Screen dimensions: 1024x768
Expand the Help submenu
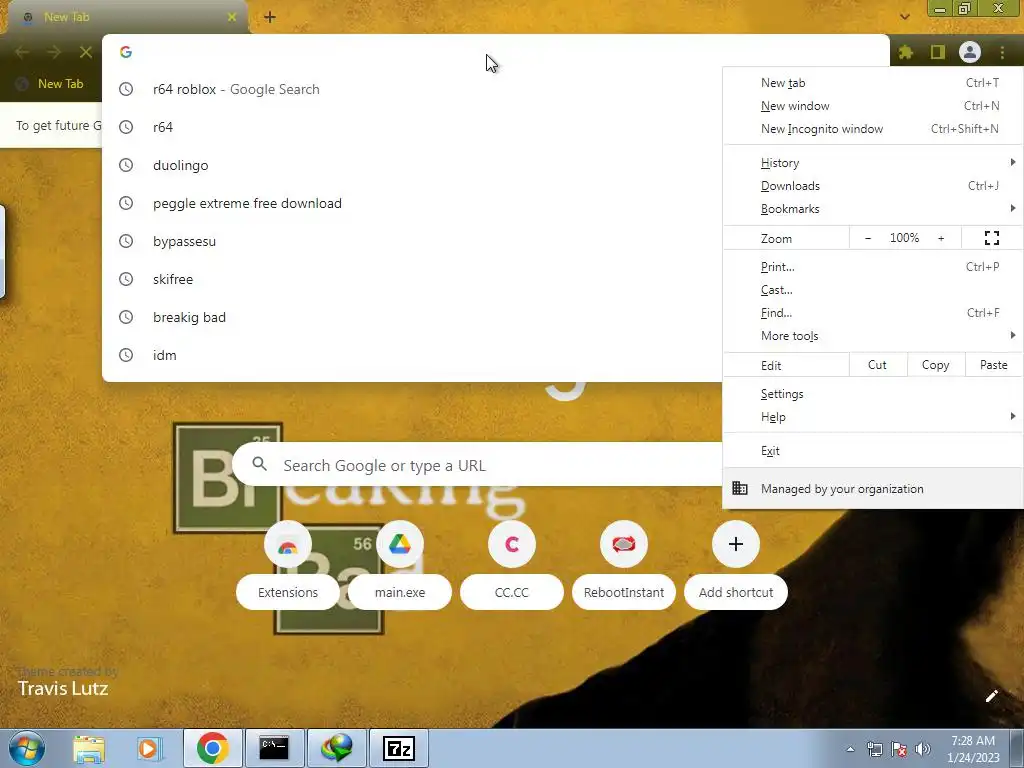[x=872, y=417]
